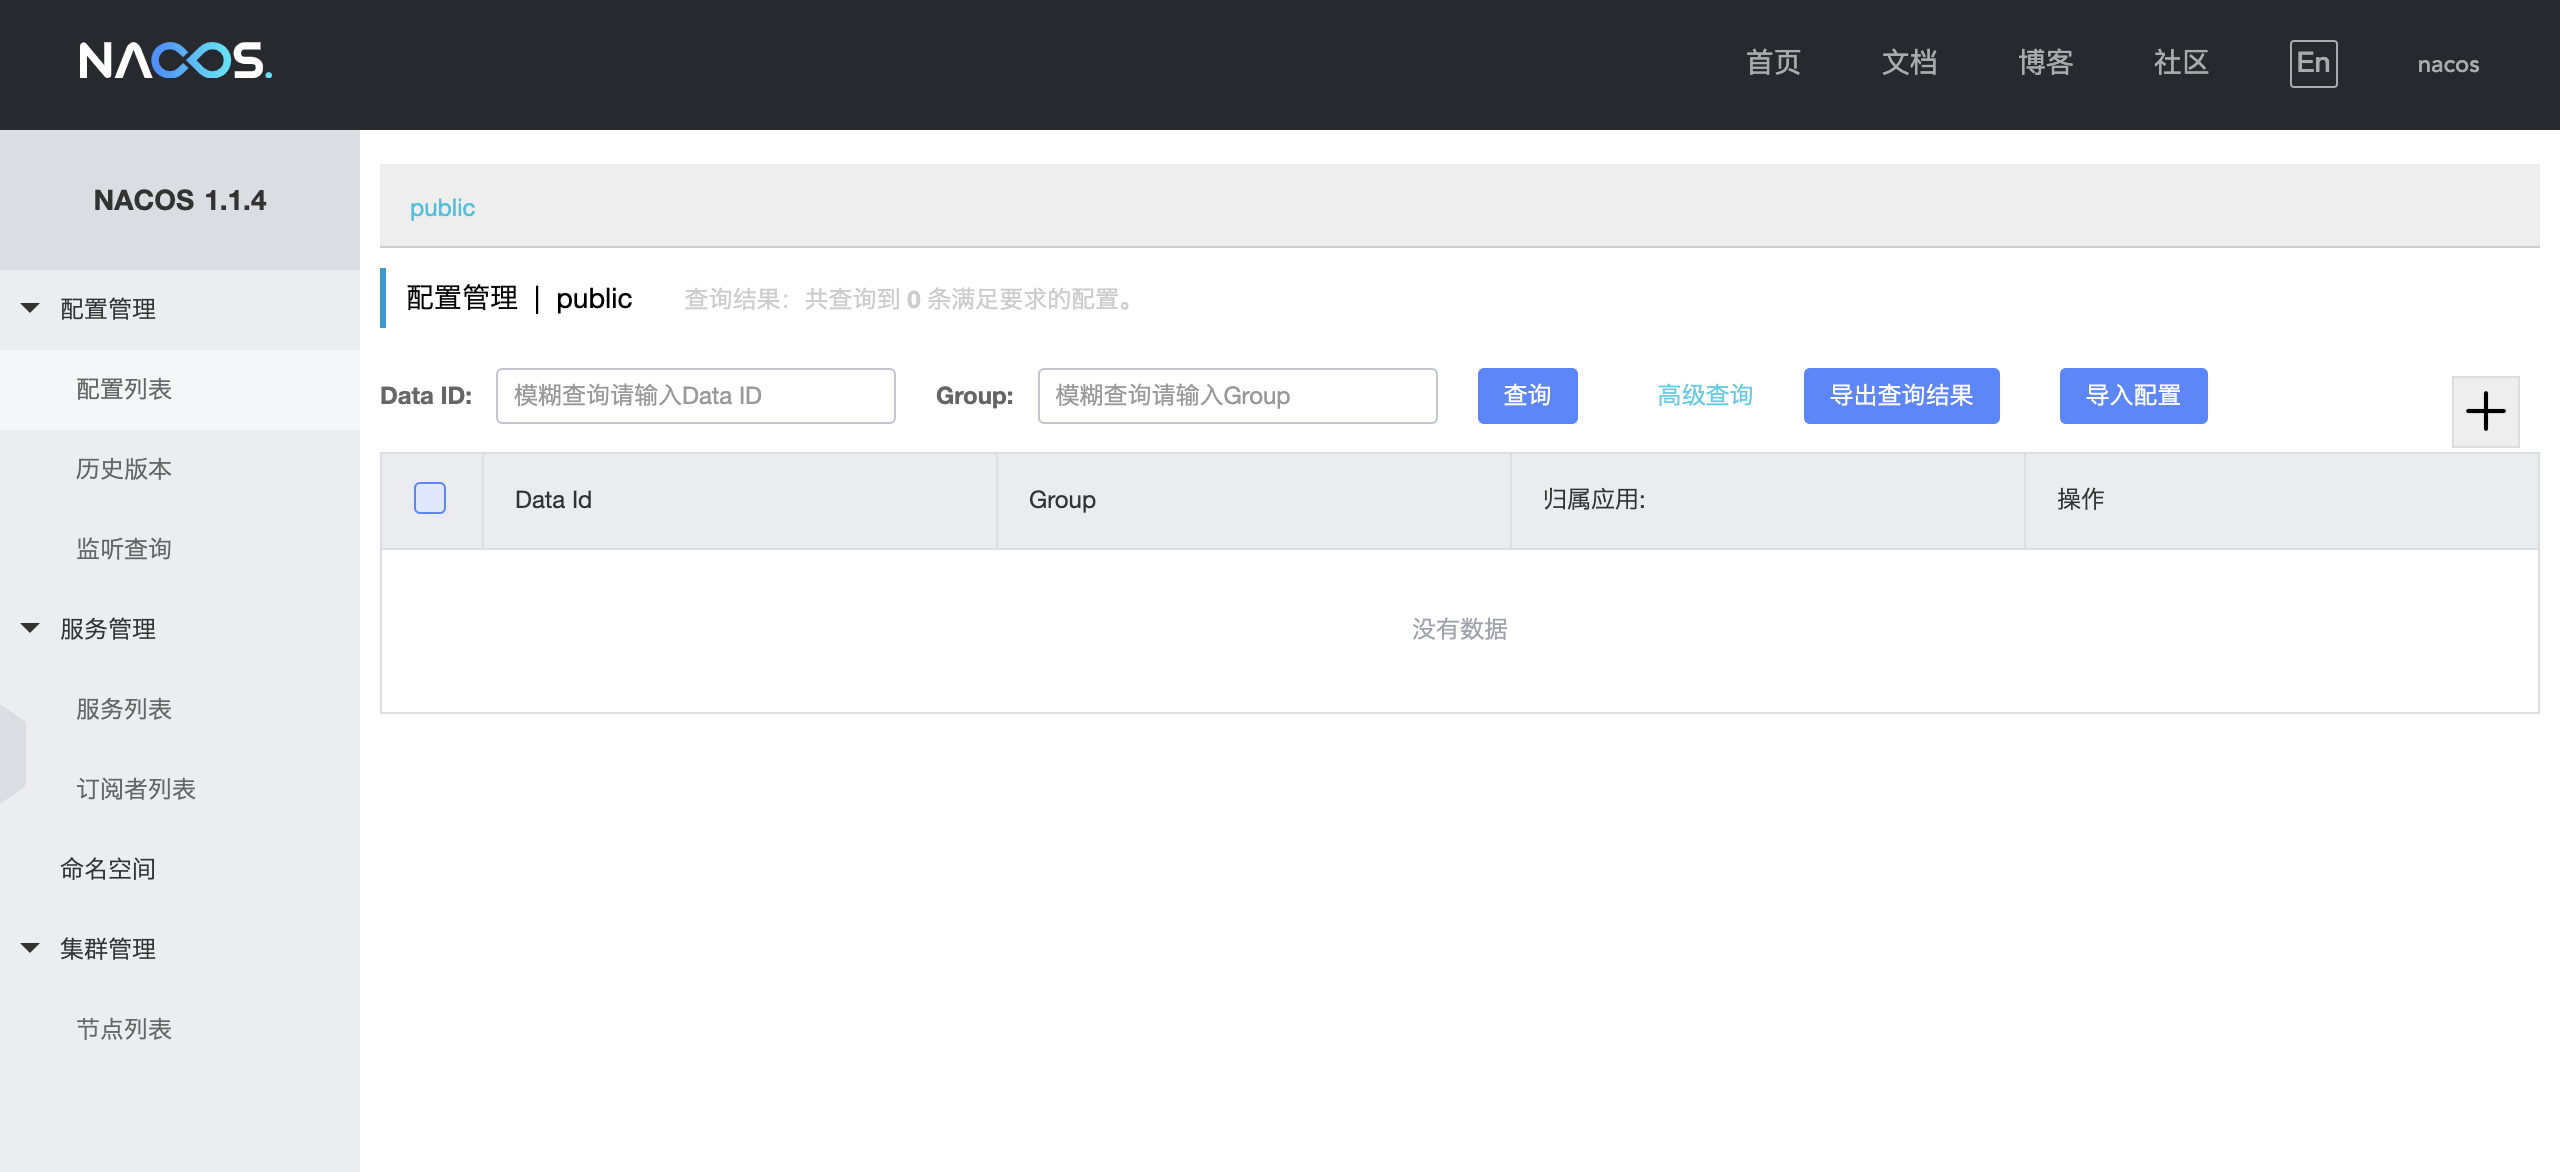Switch language with the En icon
This screenshot has height=1172, width=2560.
tap(2313, 63)
